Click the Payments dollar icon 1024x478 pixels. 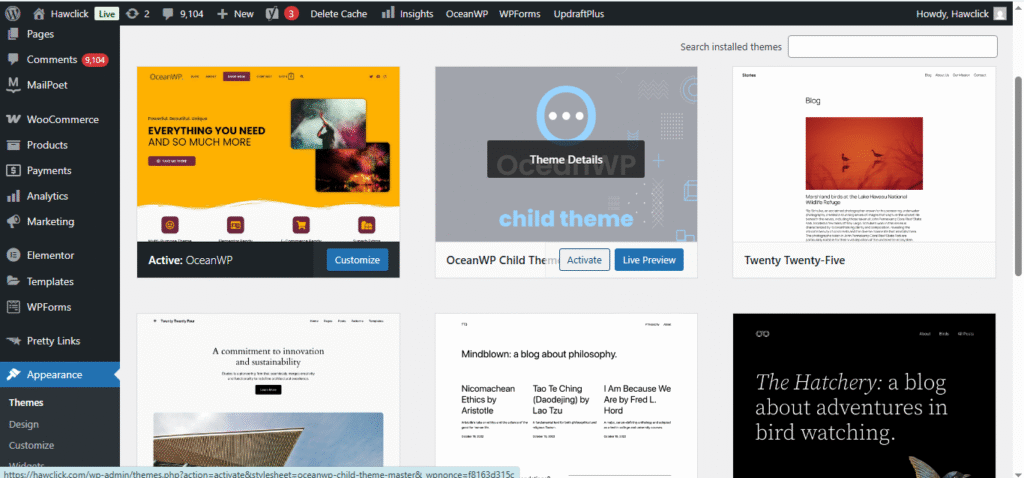(13, 170)
